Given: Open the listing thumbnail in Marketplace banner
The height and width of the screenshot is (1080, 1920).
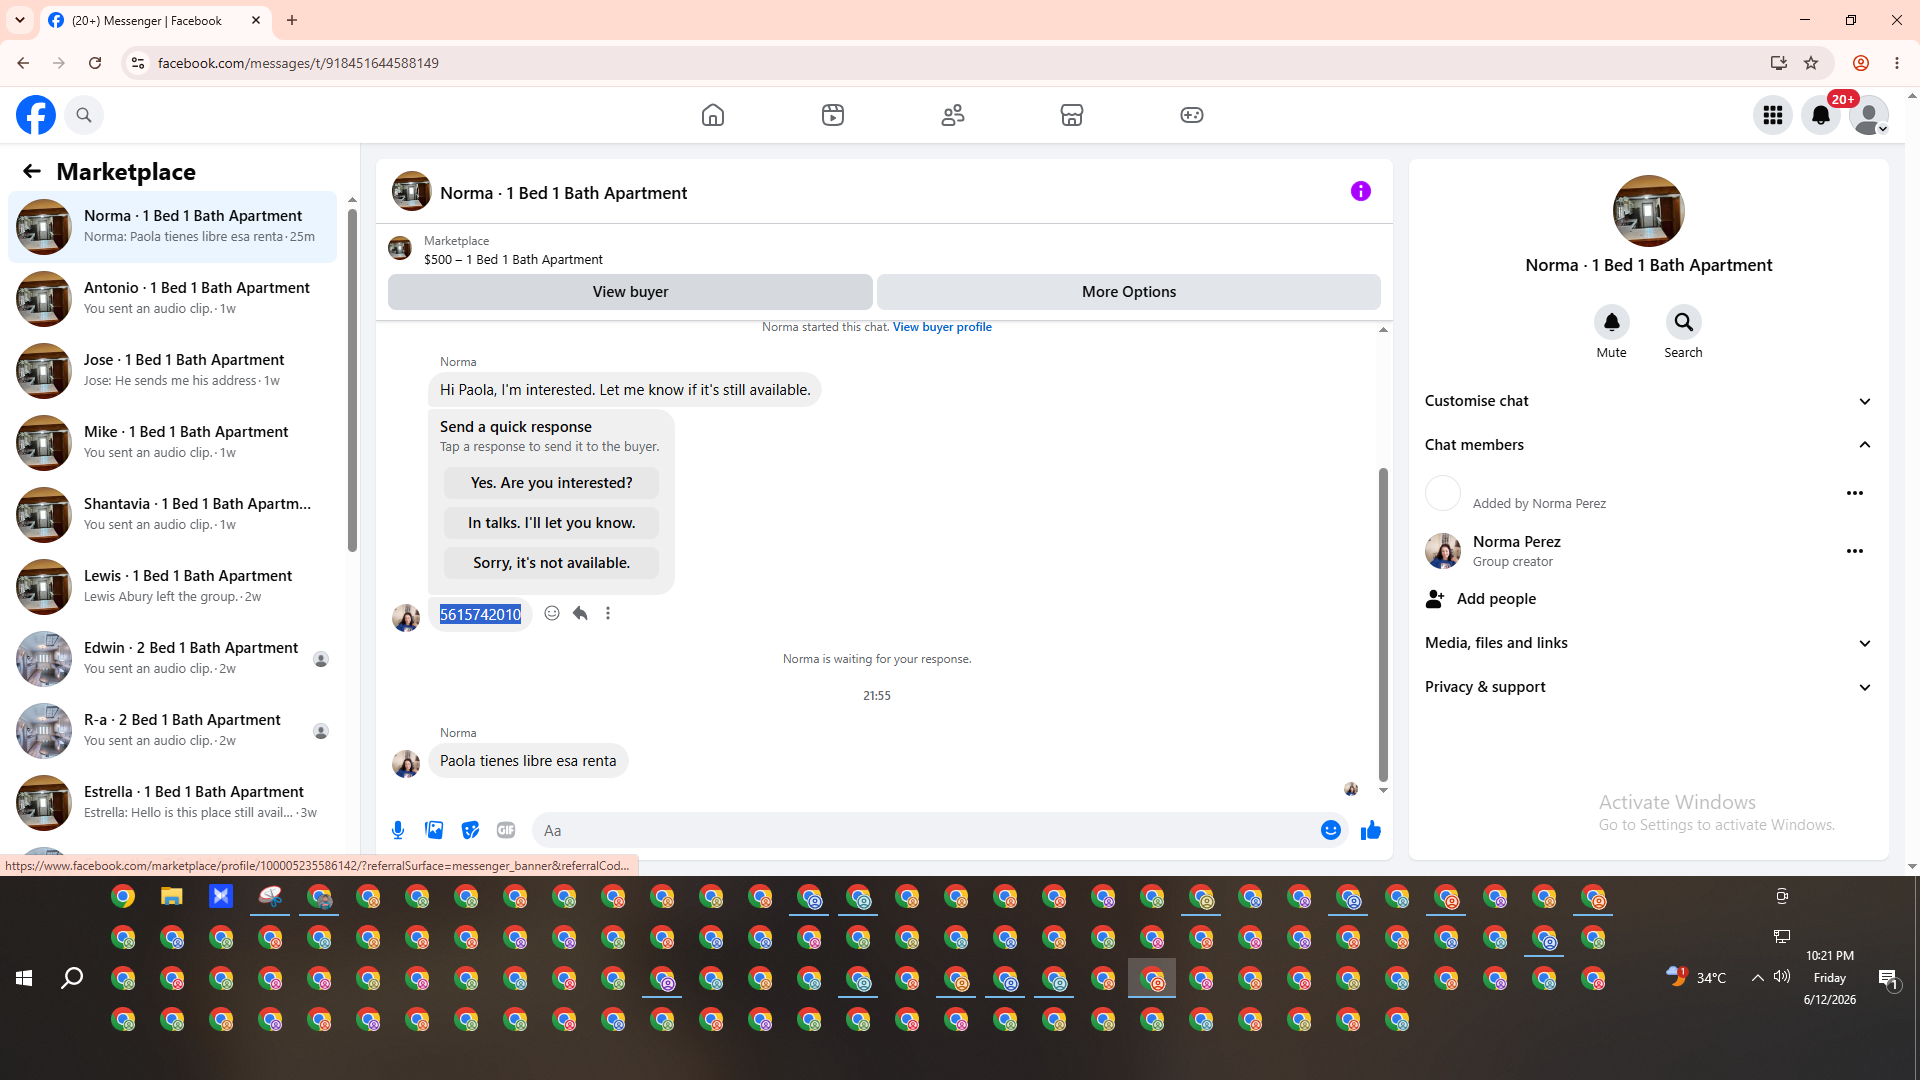Looking at the screenshot, I should (x=400, y=248).
